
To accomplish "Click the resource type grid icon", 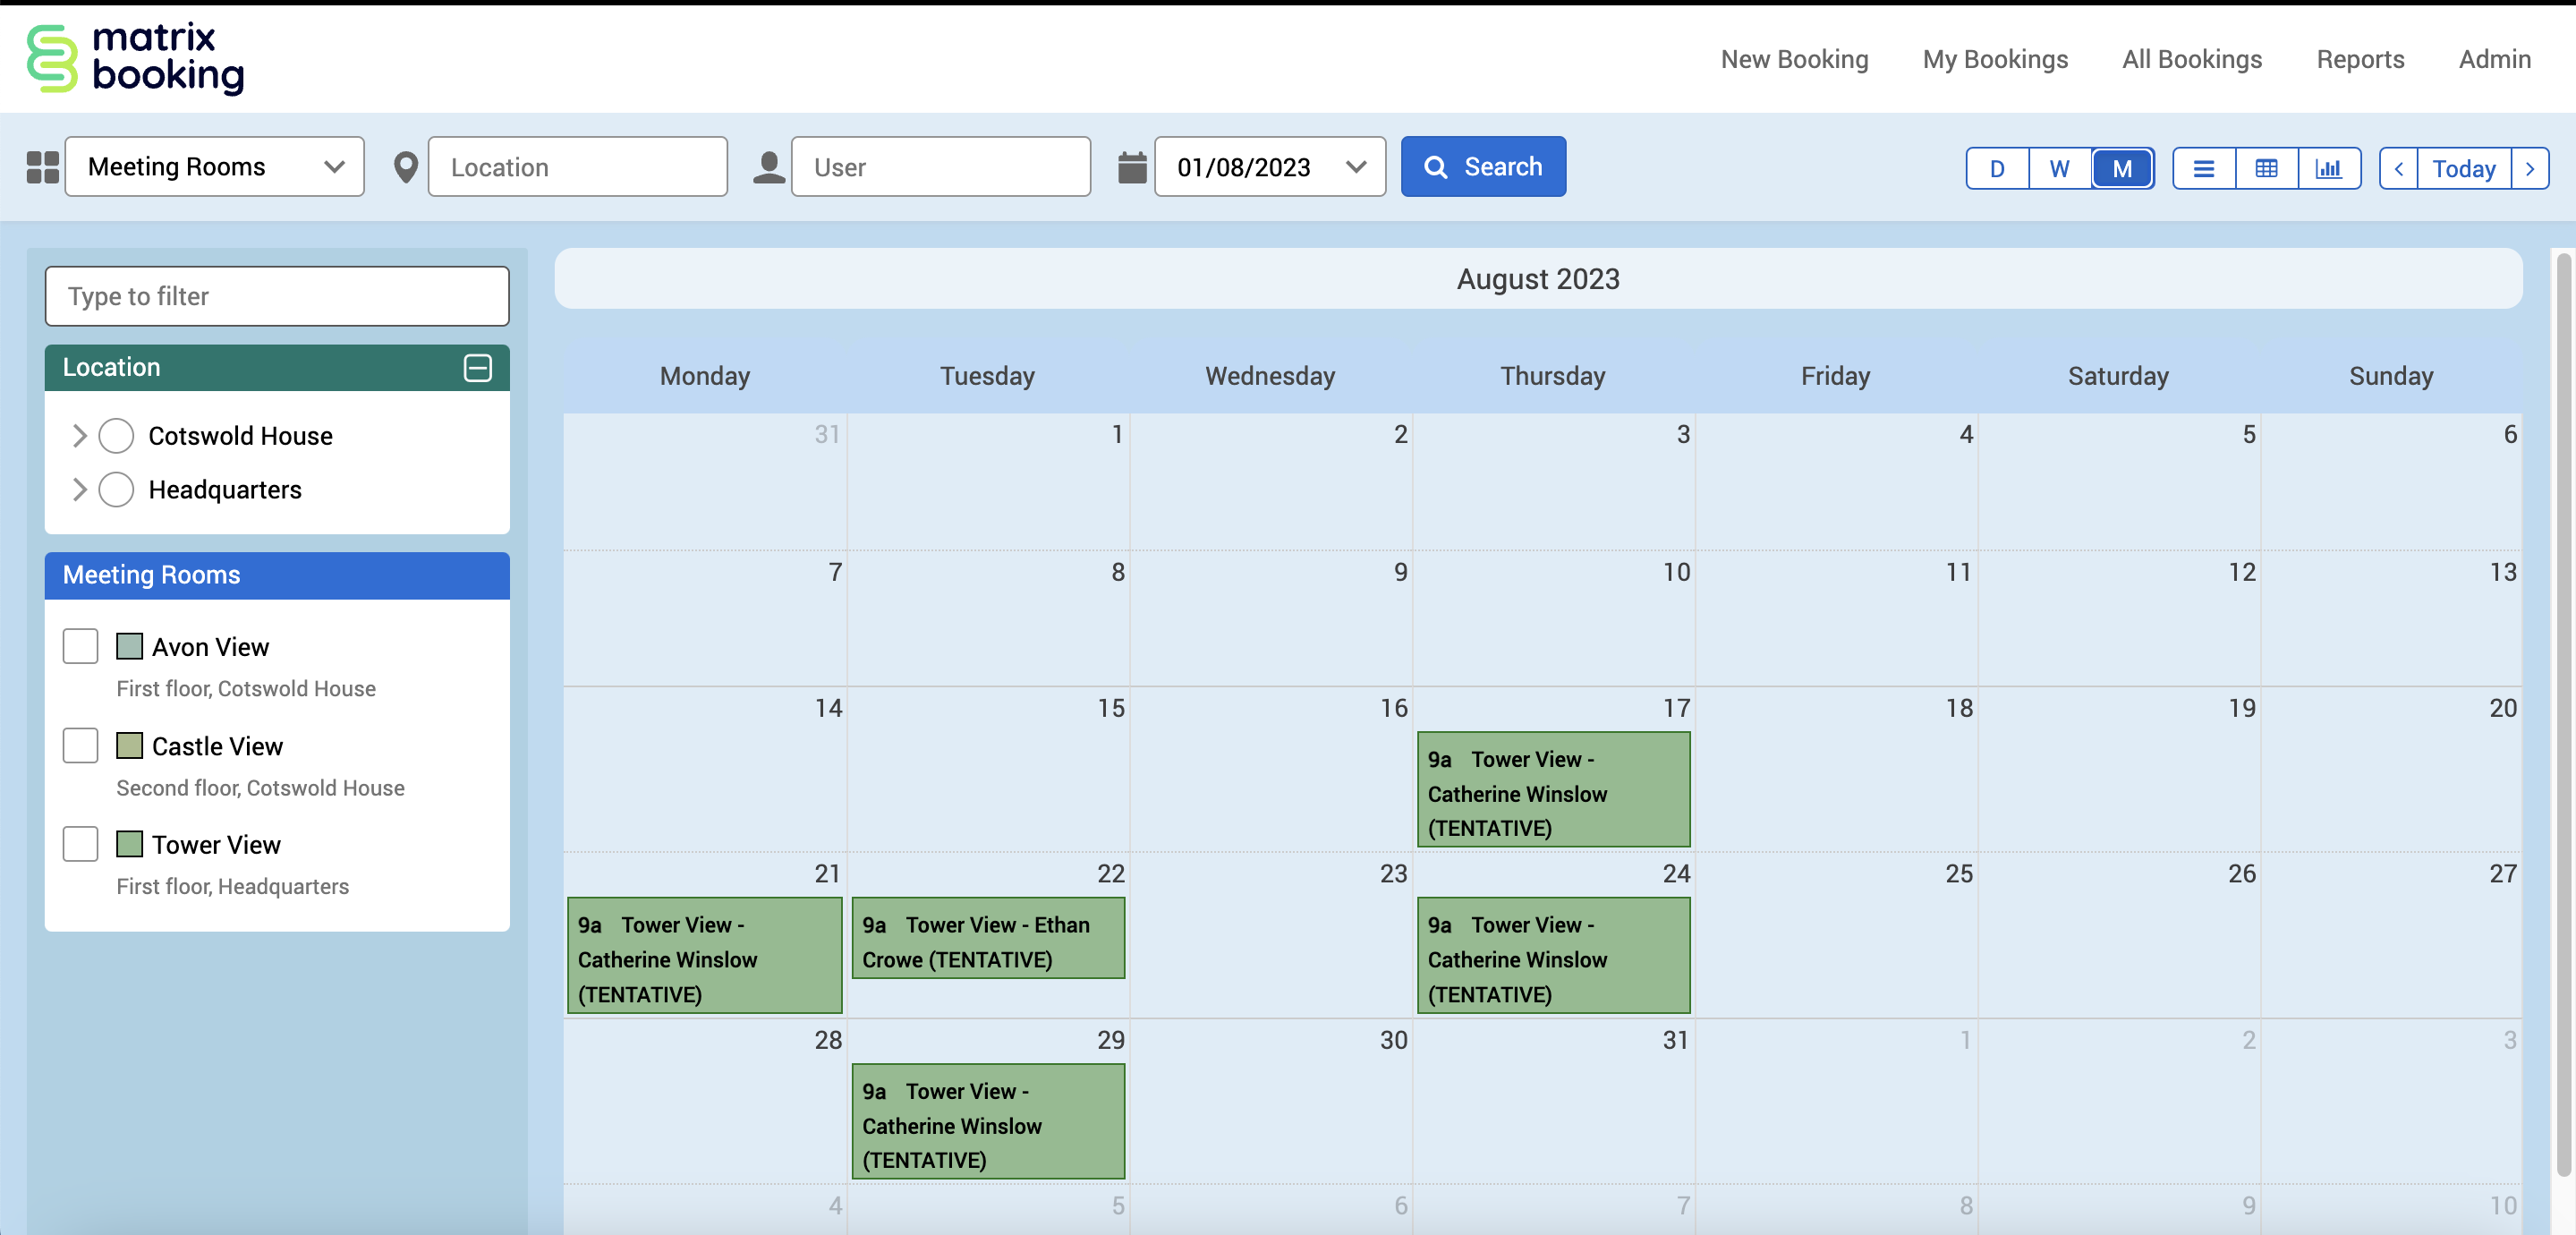I will click(43, 167).
